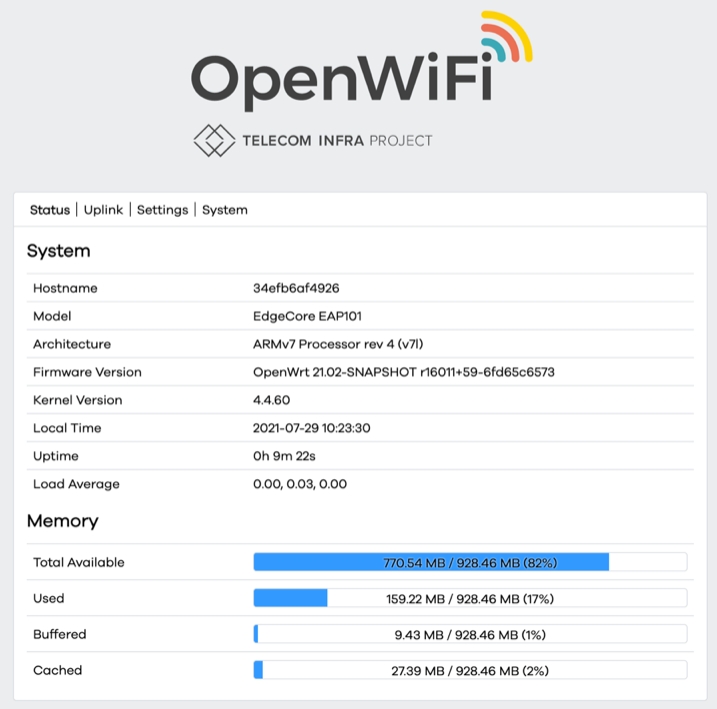Viewport: 717px width, 709px height.
Task: Click the kernel version 4.4.60
Action: click(272, 400)
